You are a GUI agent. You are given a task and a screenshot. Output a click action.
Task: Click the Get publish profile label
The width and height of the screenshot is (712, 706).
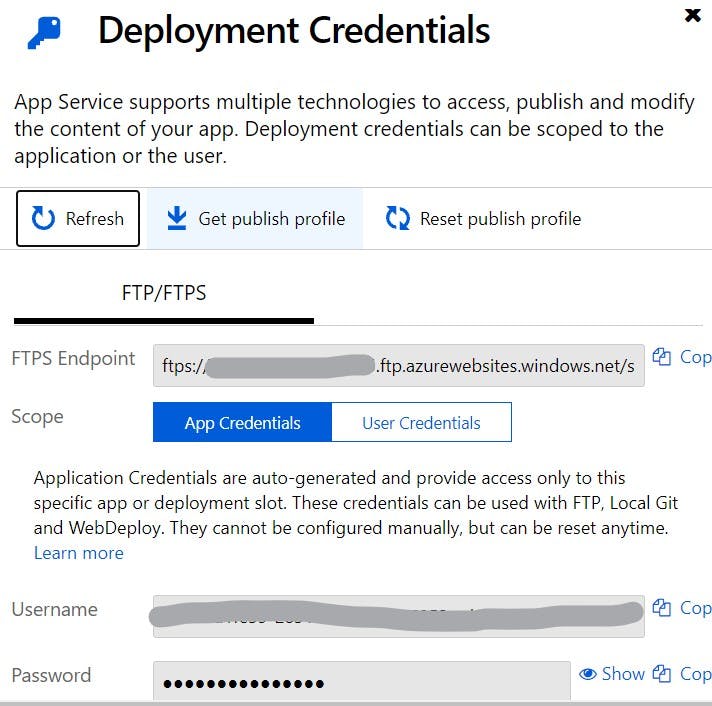(x=272, y=219)
